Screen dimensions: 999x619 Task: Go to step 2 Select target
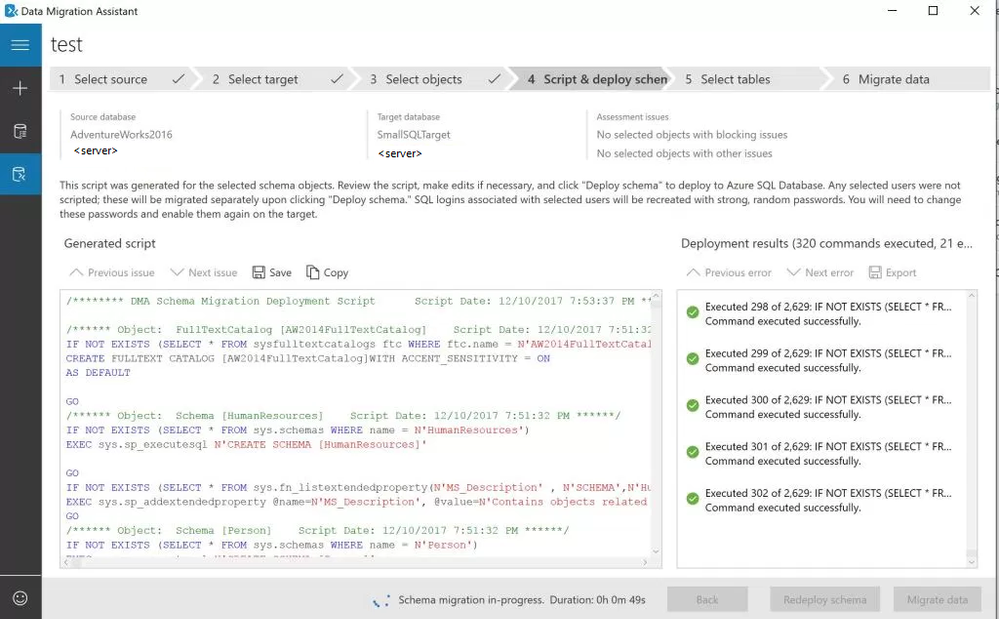tap(277, 79)
